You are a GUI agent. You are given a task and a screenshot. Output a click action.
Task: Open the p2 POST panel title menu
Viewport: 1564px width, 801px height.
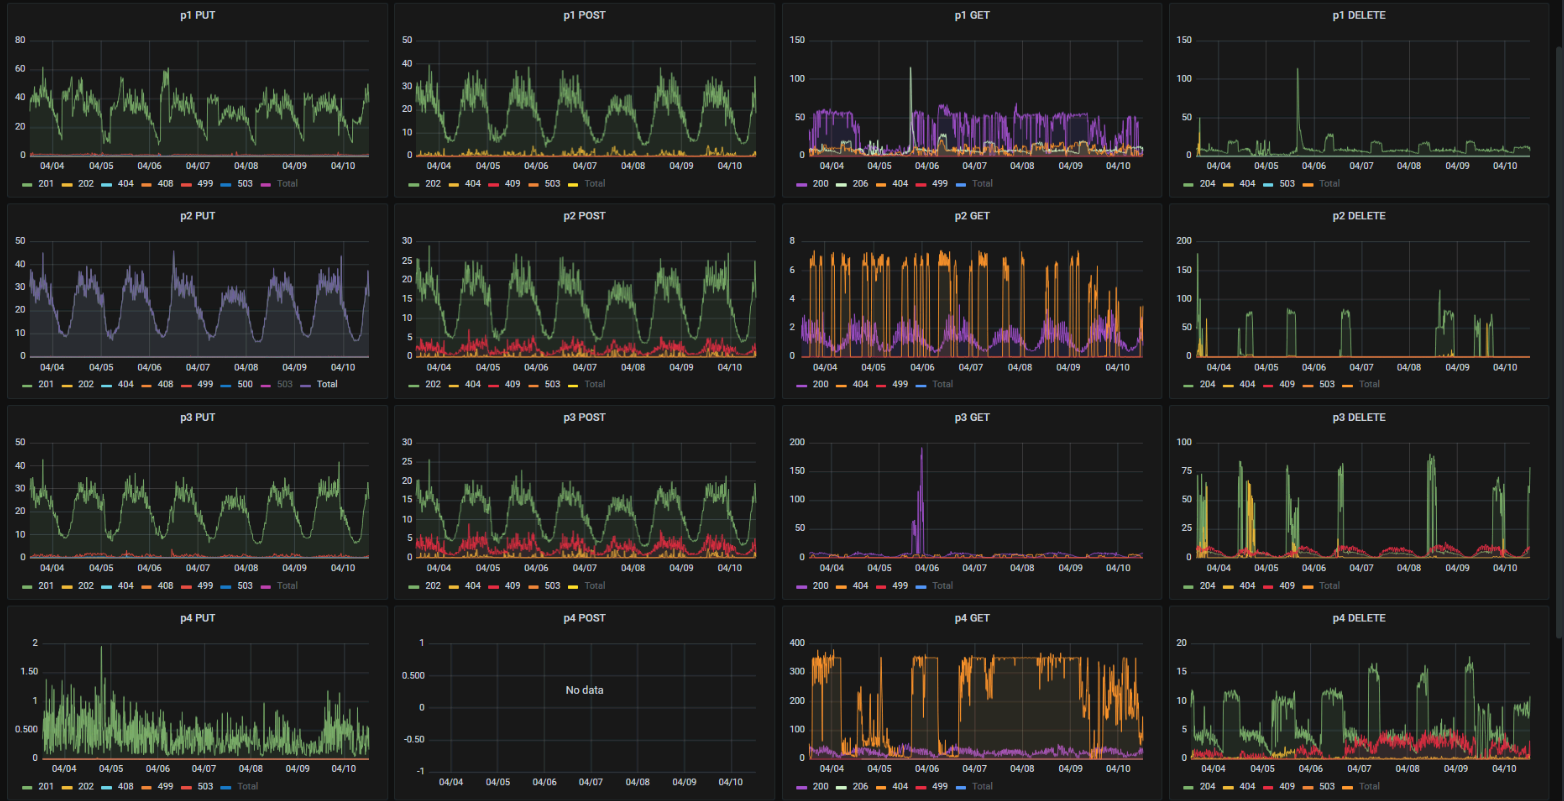pyautogui.click(x=584, y=216)
